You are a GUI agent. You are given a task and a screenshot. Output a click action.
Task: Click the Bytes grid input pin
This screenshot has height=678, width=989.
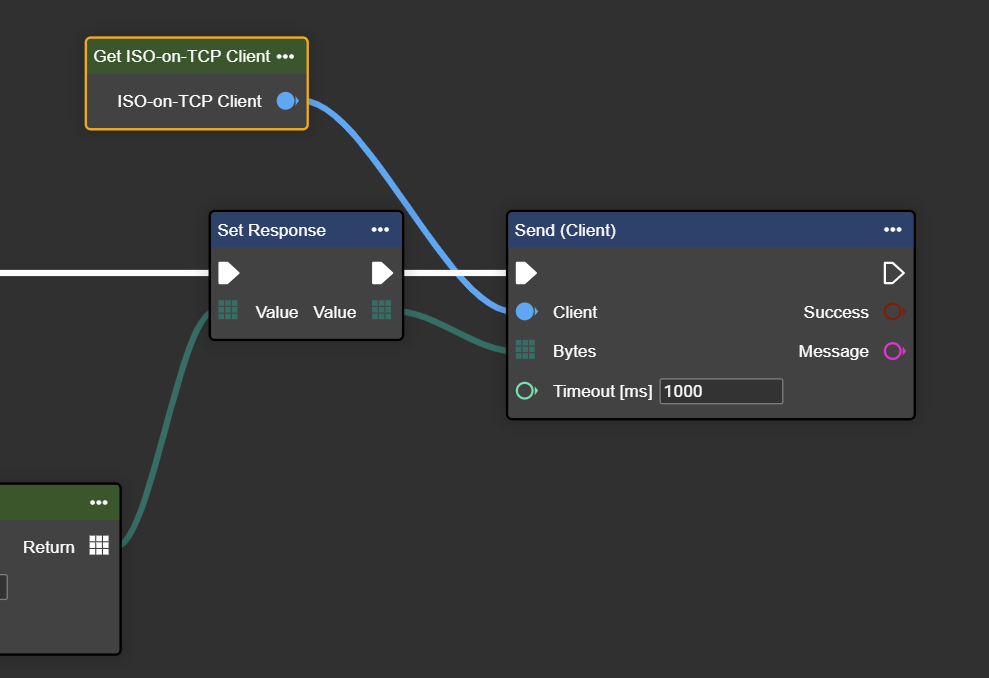pyautogui.click(x=525, y=350)
